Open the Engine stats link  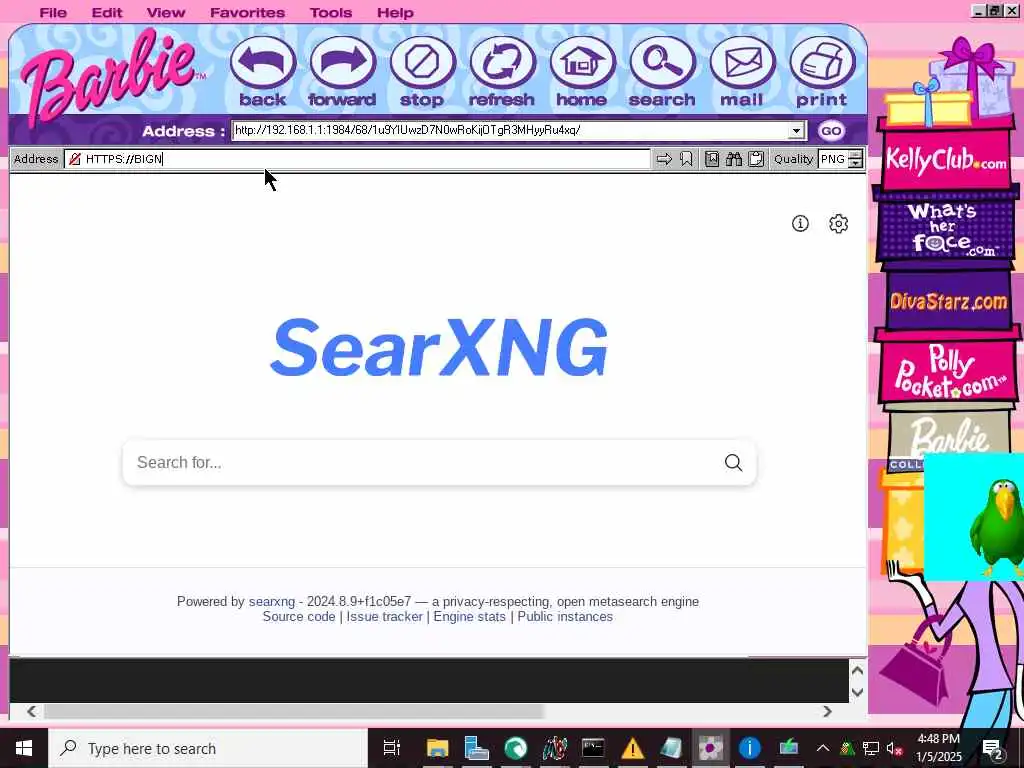coord(470,616)
